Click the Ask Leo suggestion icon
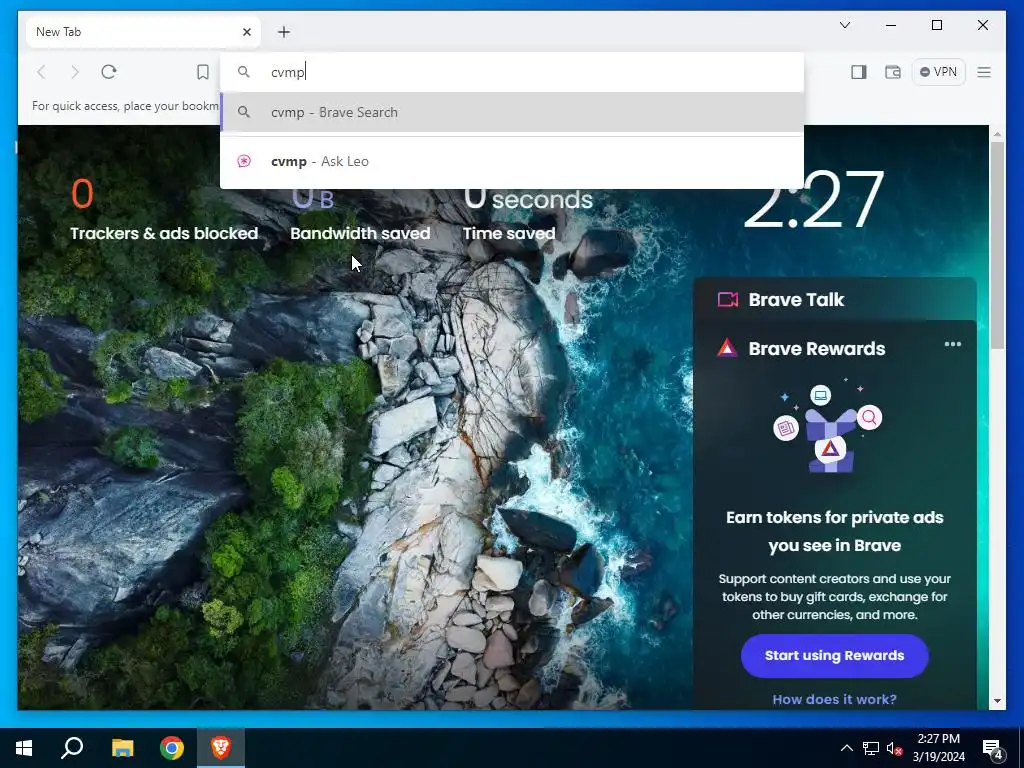The width and height of the screenshot is (1024, 768). click(x=244, y=161)
